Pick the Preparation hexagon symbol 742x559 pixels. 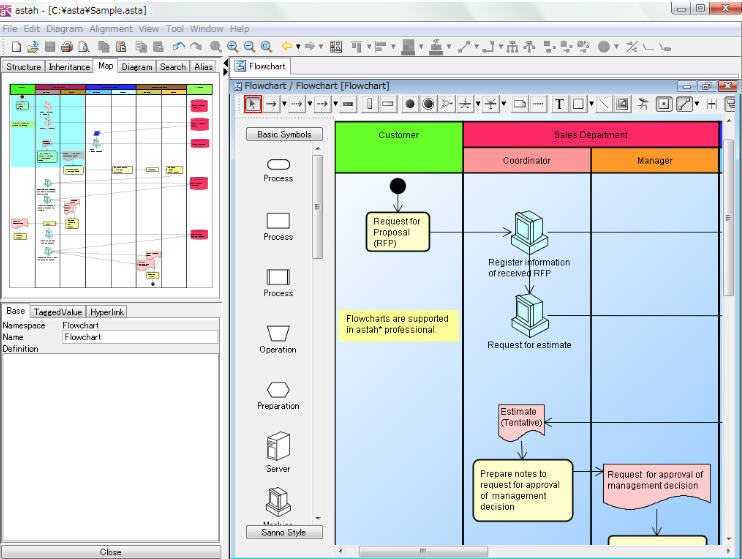(278, 389)
